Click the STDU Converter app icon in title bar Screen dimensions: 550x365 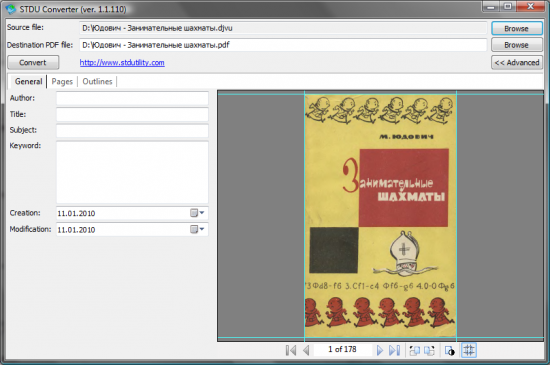point(11,9)
